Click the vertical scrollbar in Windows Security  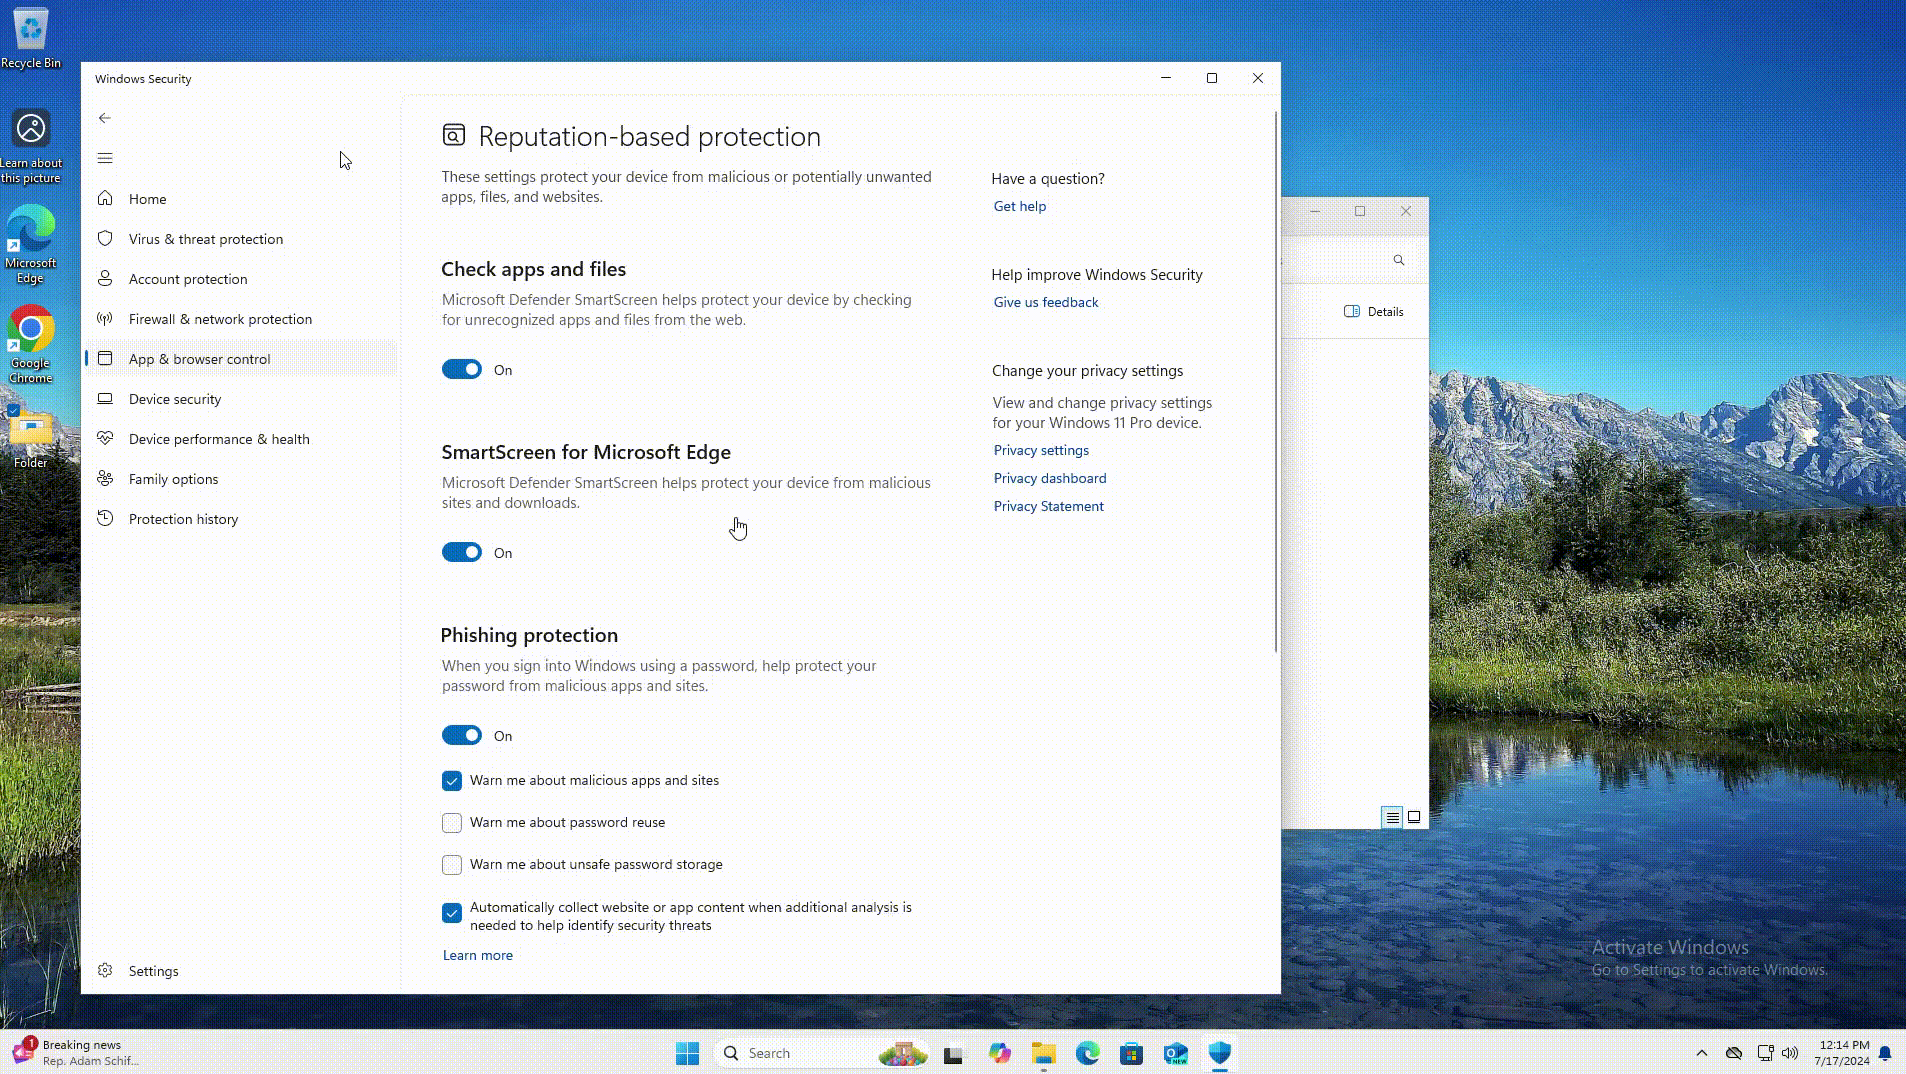1275,380
